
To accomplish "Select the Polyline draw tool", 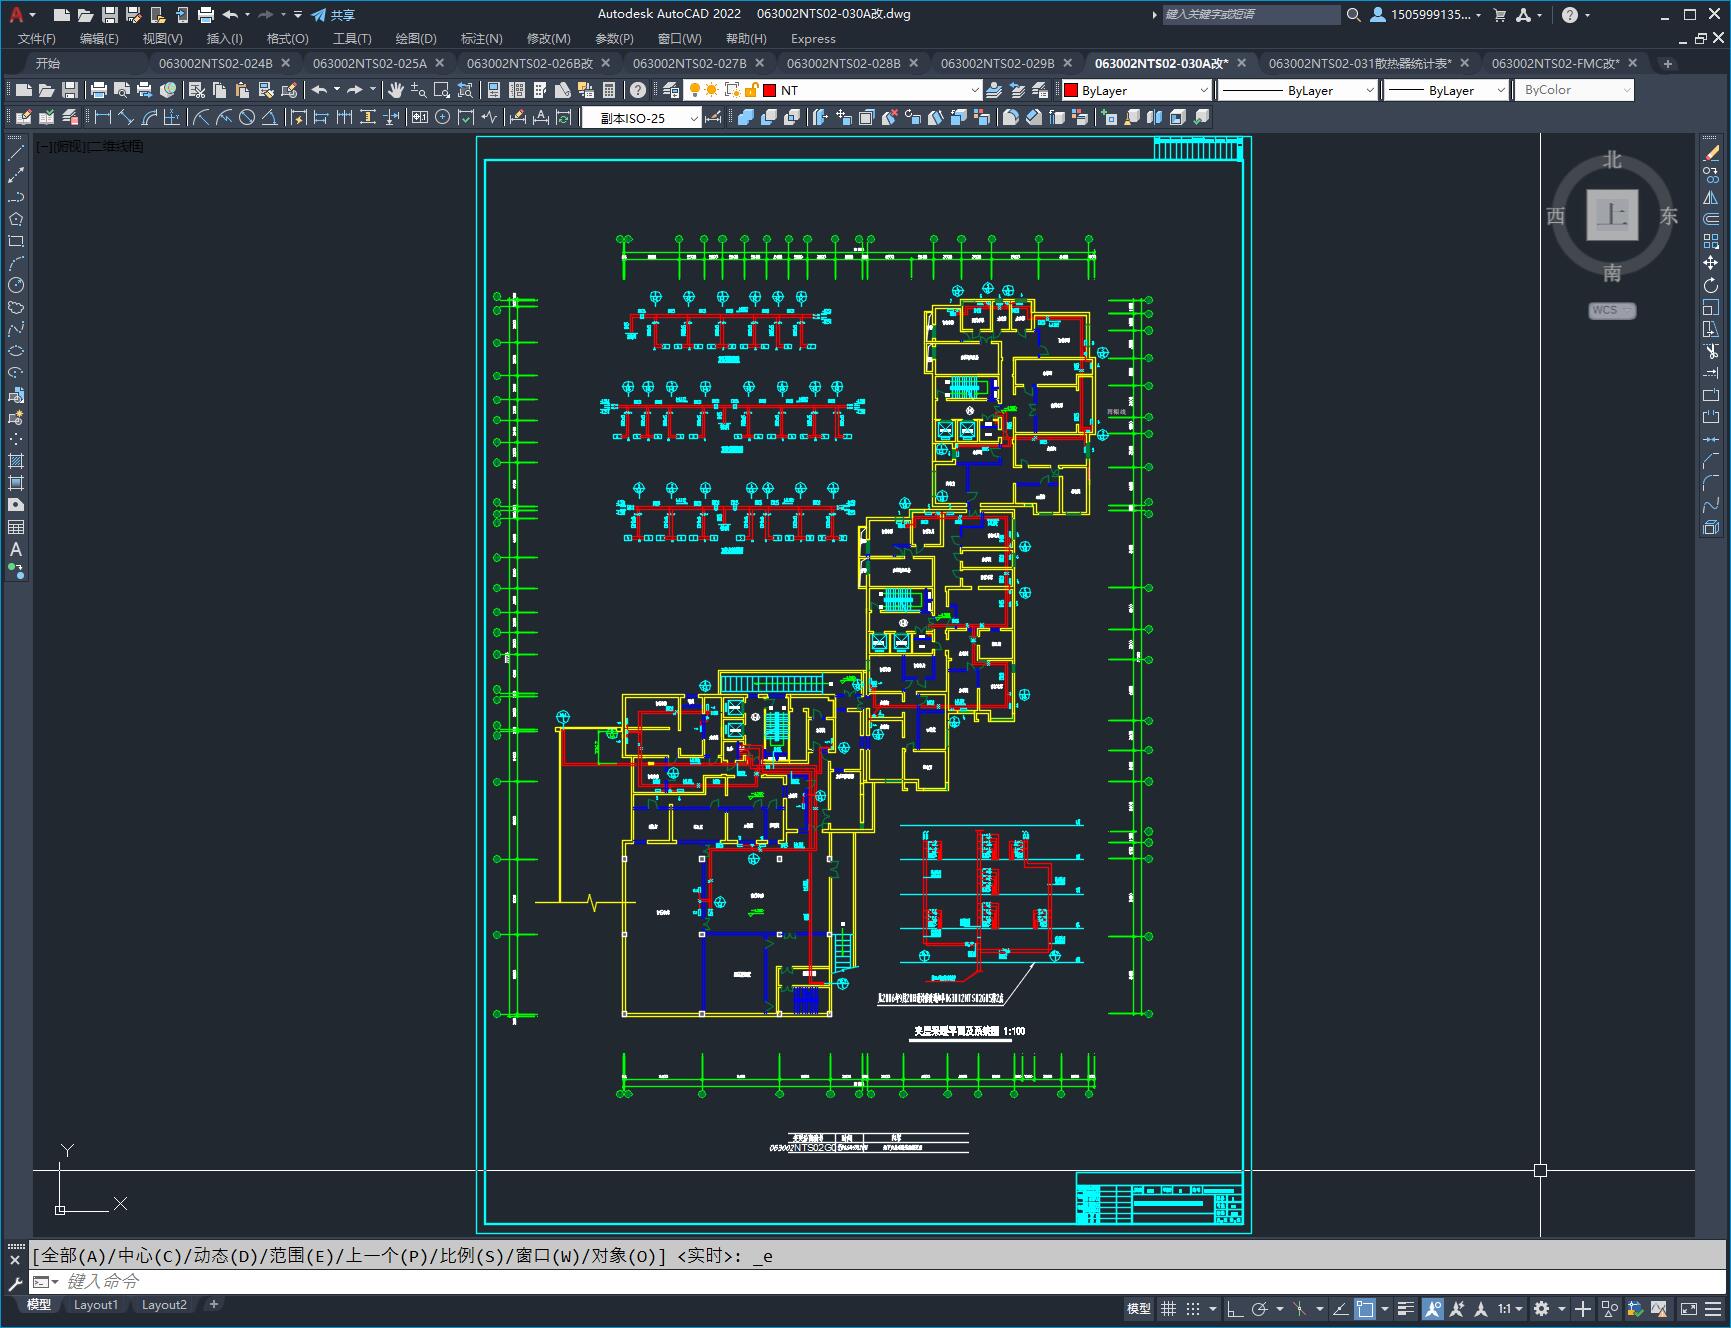I will pyautogui.click(x=16, y=197).
